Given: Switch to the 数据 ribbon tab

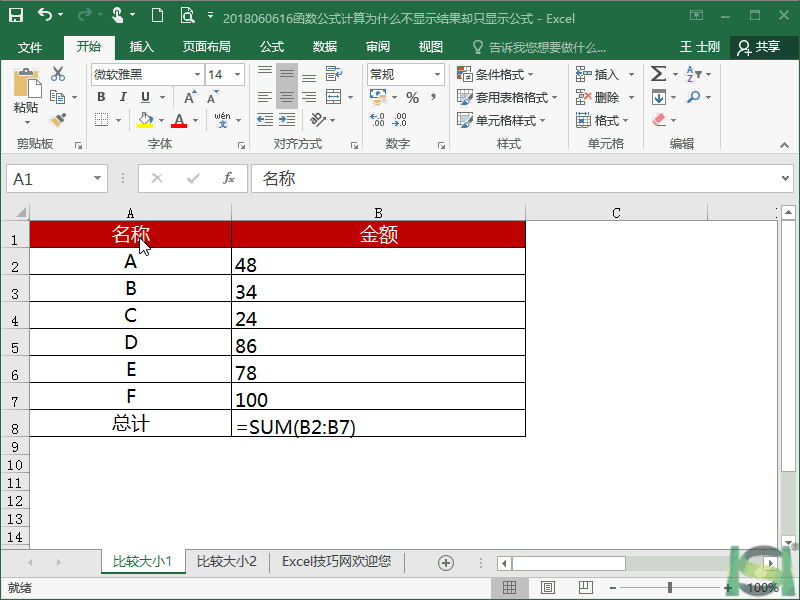Looking at the screenshot, I should 324,47.
